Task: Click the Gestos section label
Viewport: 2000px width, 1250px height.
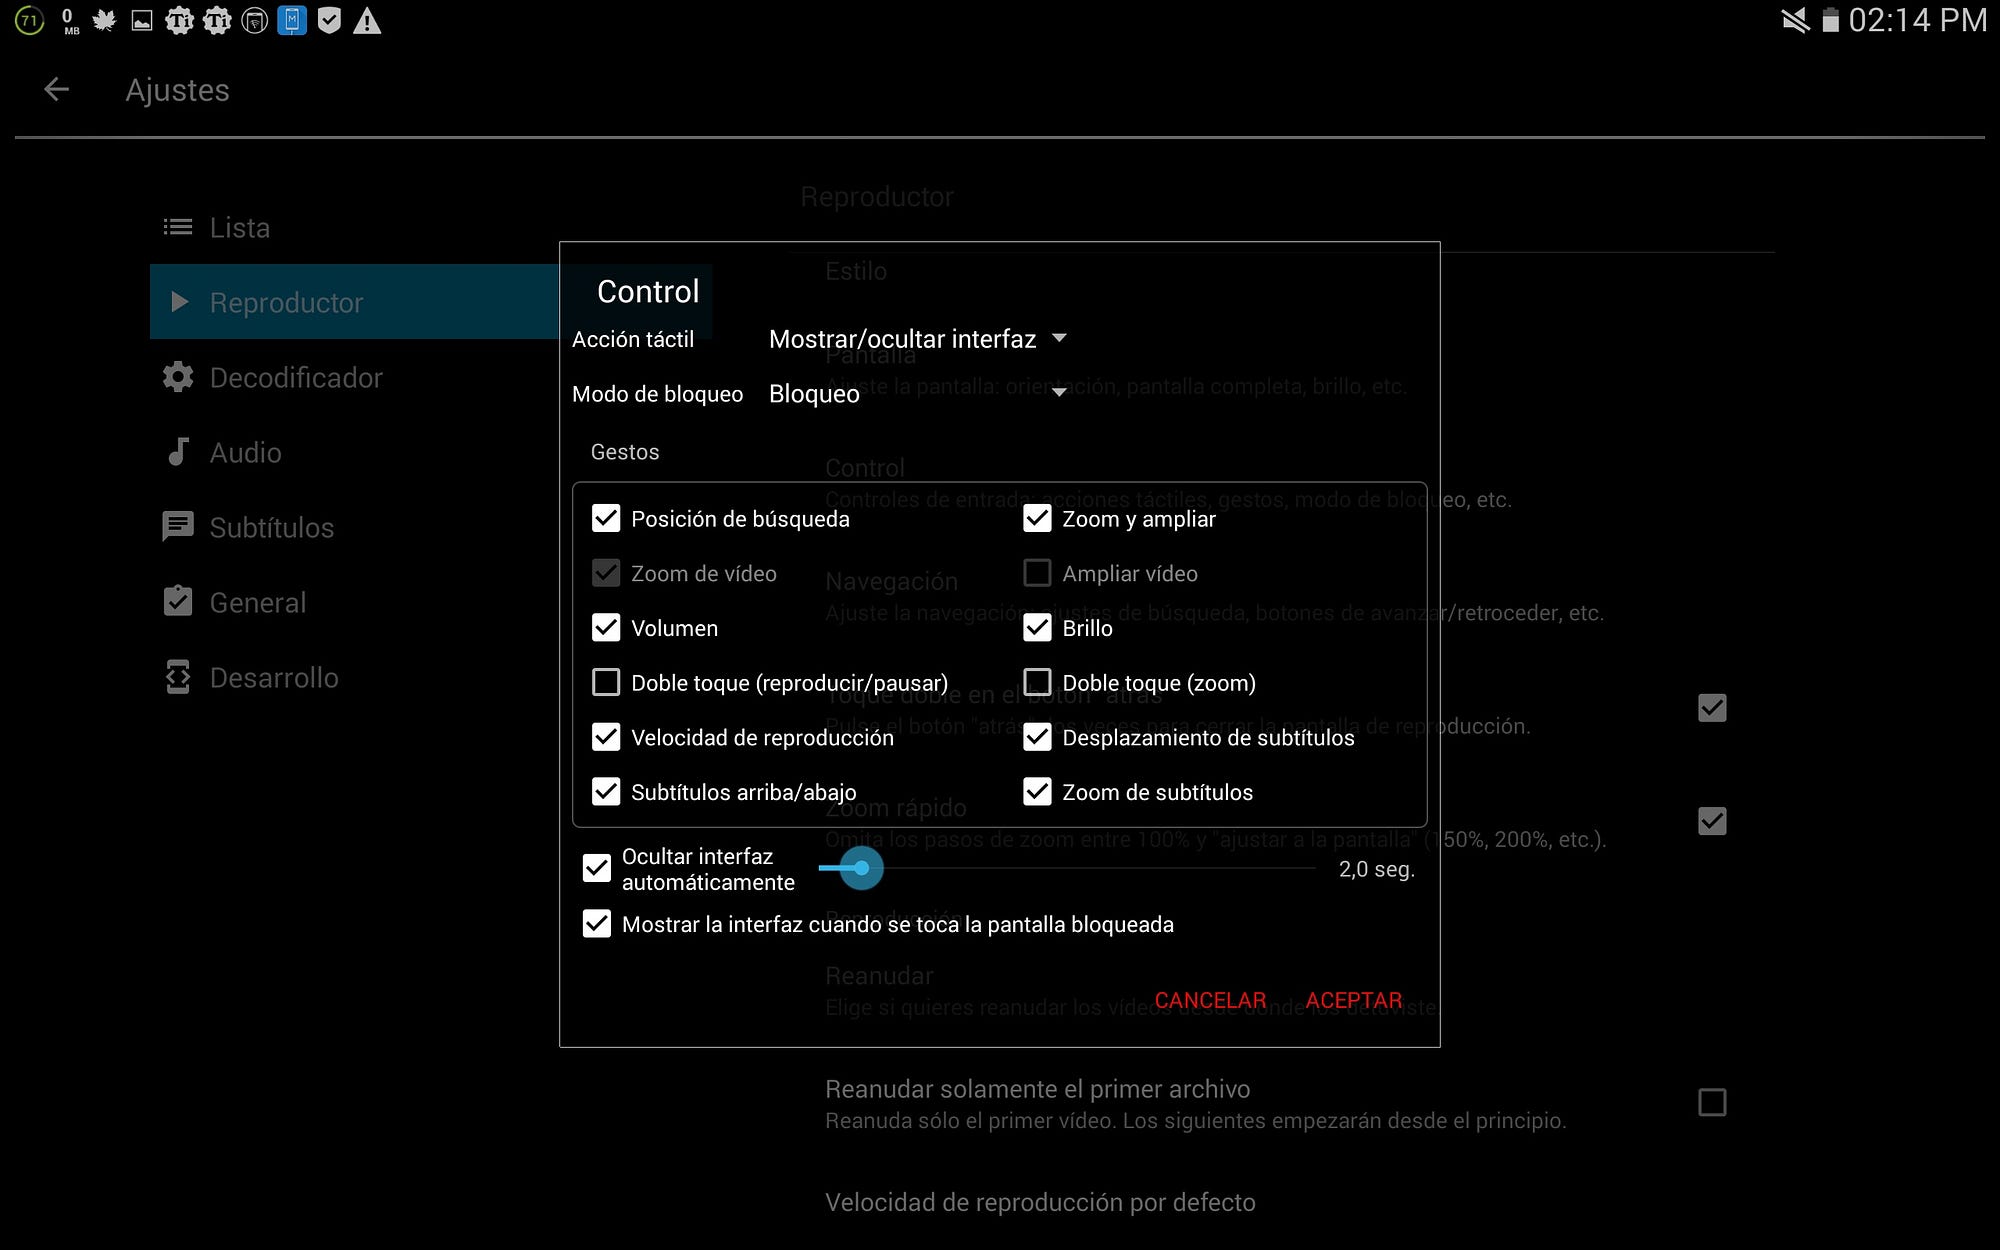Action: [625, 452]
